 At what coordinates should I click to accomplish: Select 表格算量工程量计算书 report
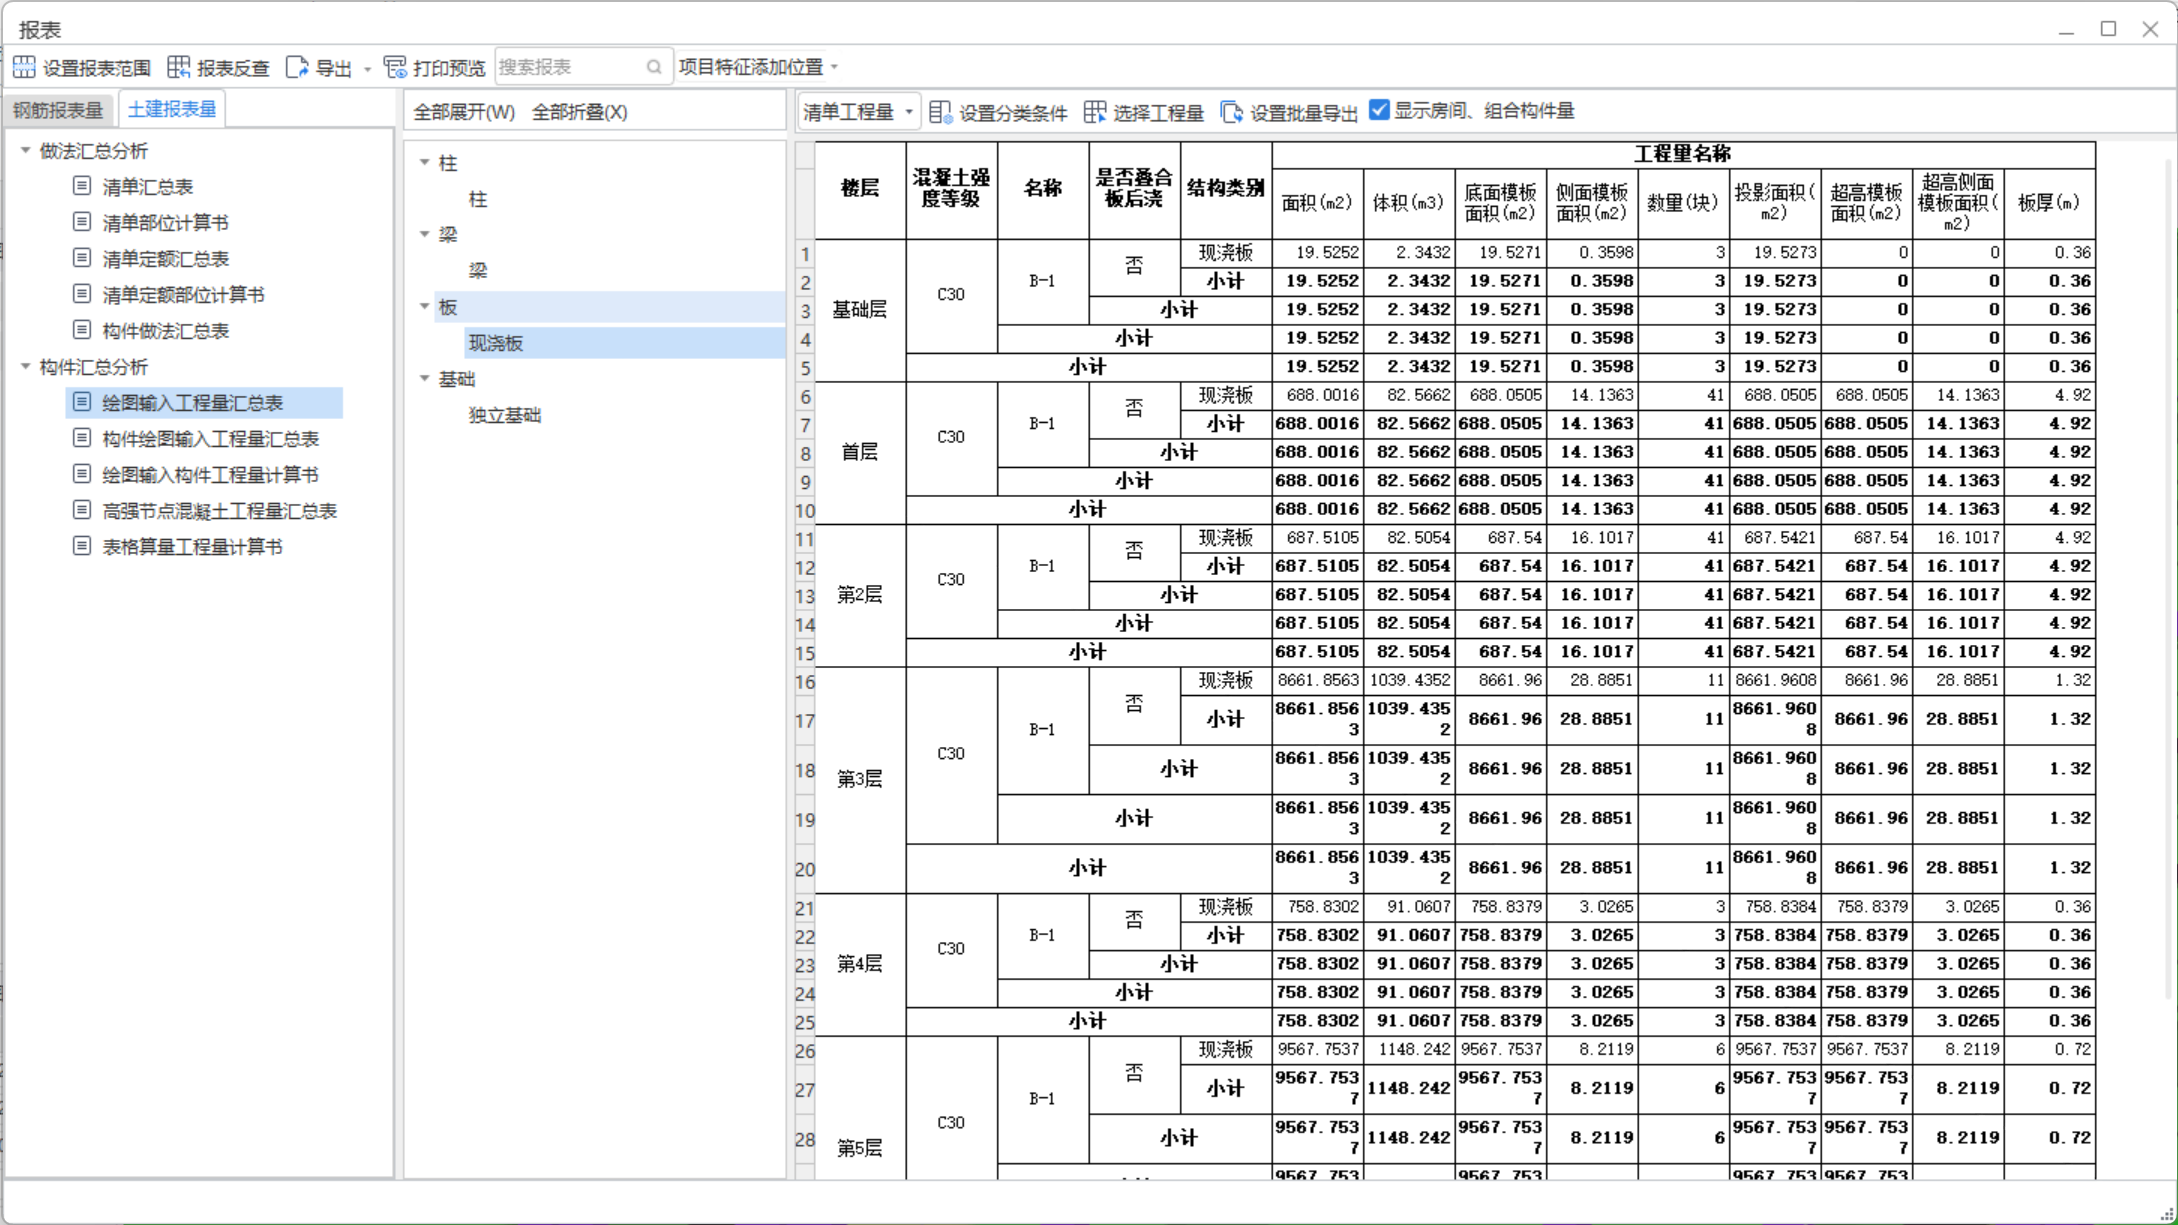point(193,547)
